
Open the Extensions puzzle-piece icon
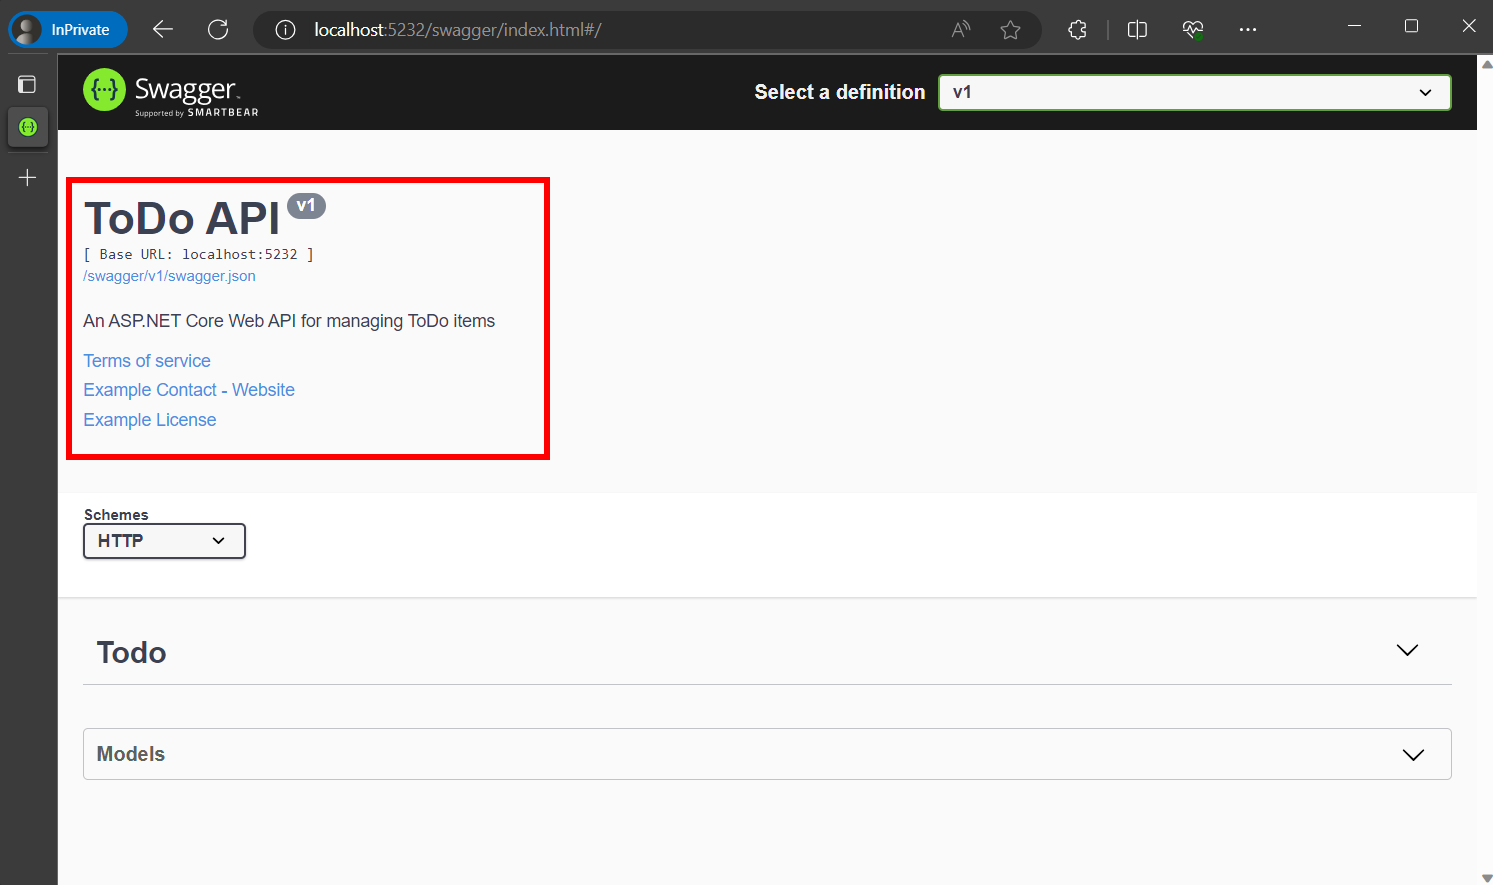click(1077, 29)
